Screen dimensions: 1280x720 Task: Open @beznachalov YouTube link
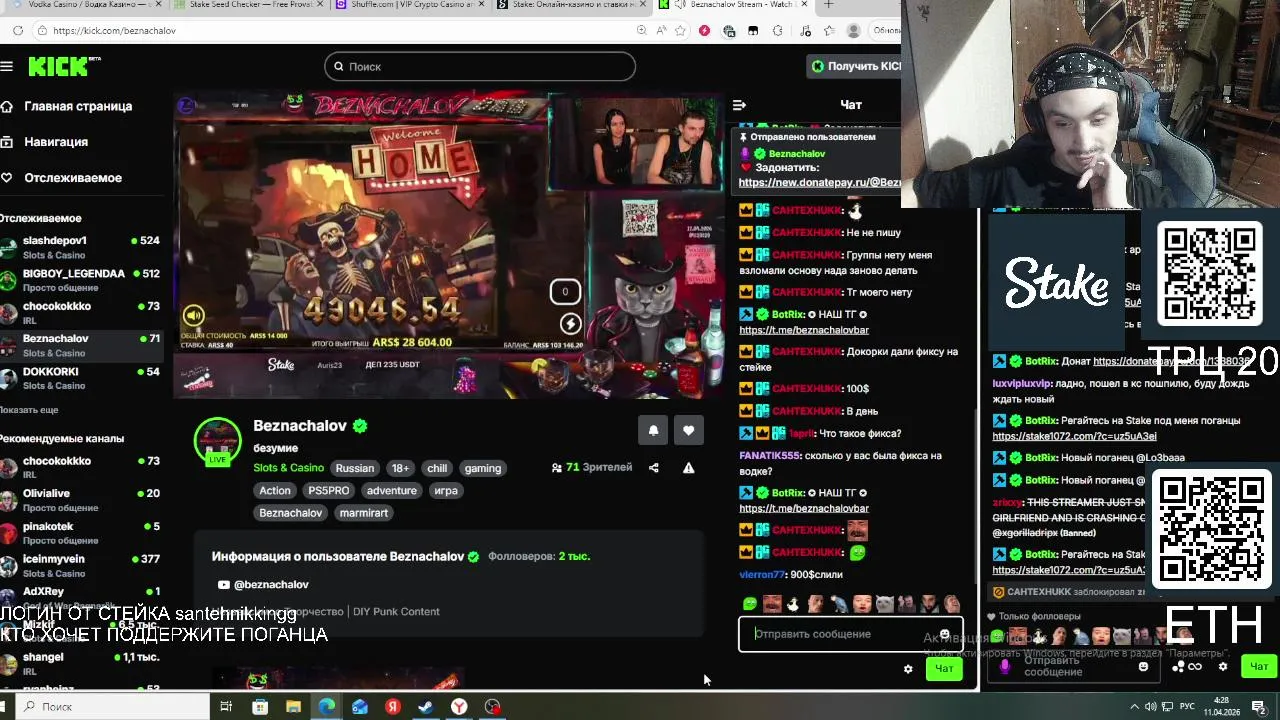tap(263, 585)
